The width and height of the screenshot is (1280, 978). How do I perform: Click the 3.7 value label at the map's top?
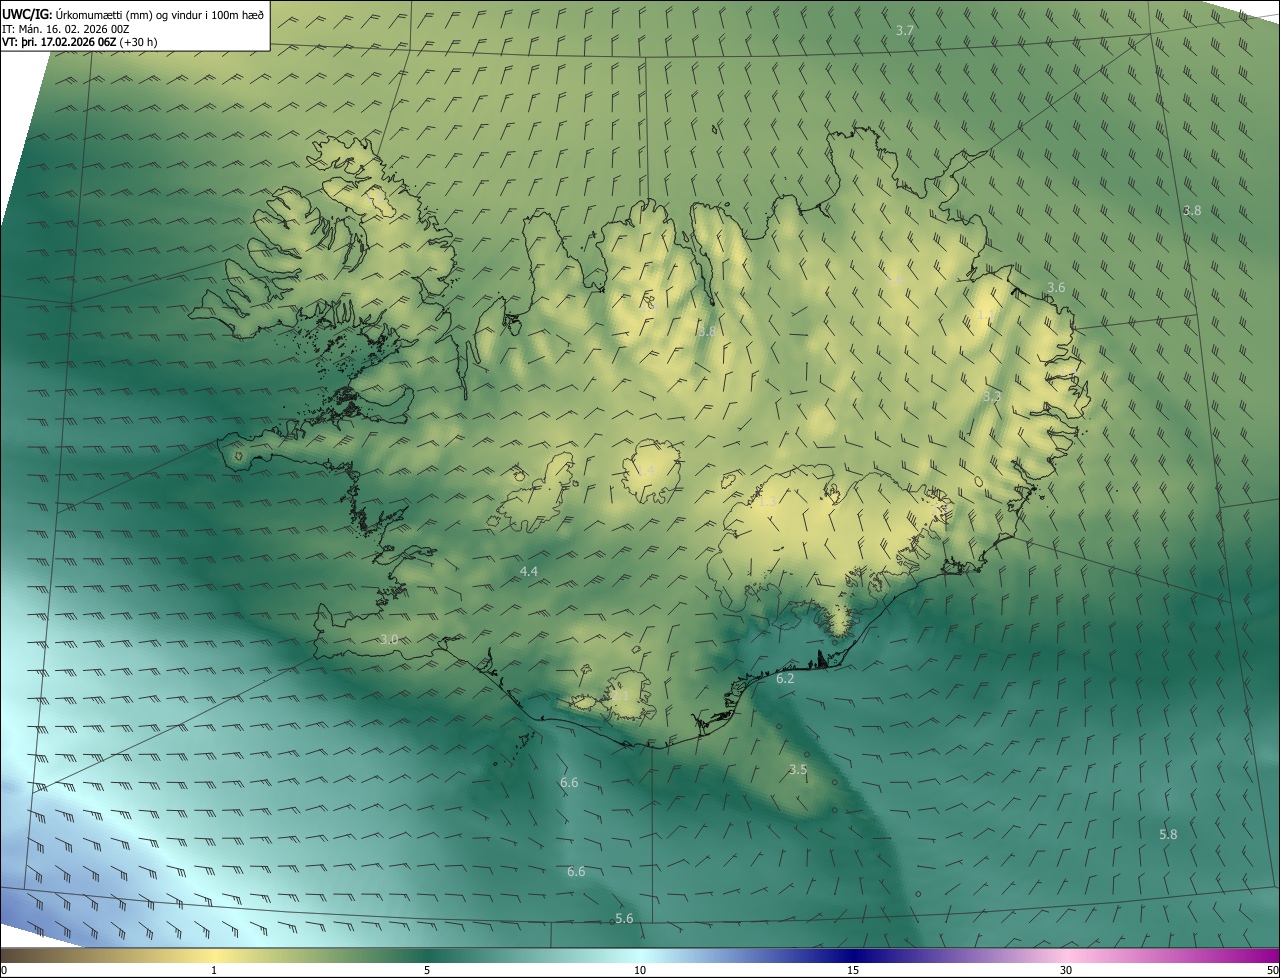(x=905, y=31)
